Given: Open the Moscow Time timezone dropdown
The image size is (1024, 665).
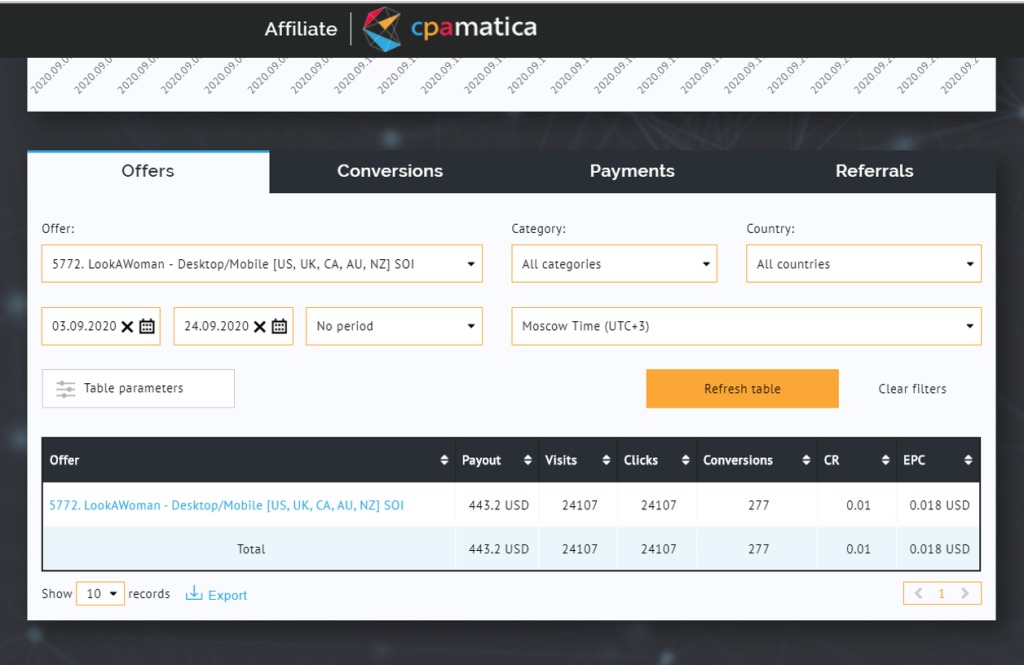Looking at the screenshot, I should click(746, 326).
